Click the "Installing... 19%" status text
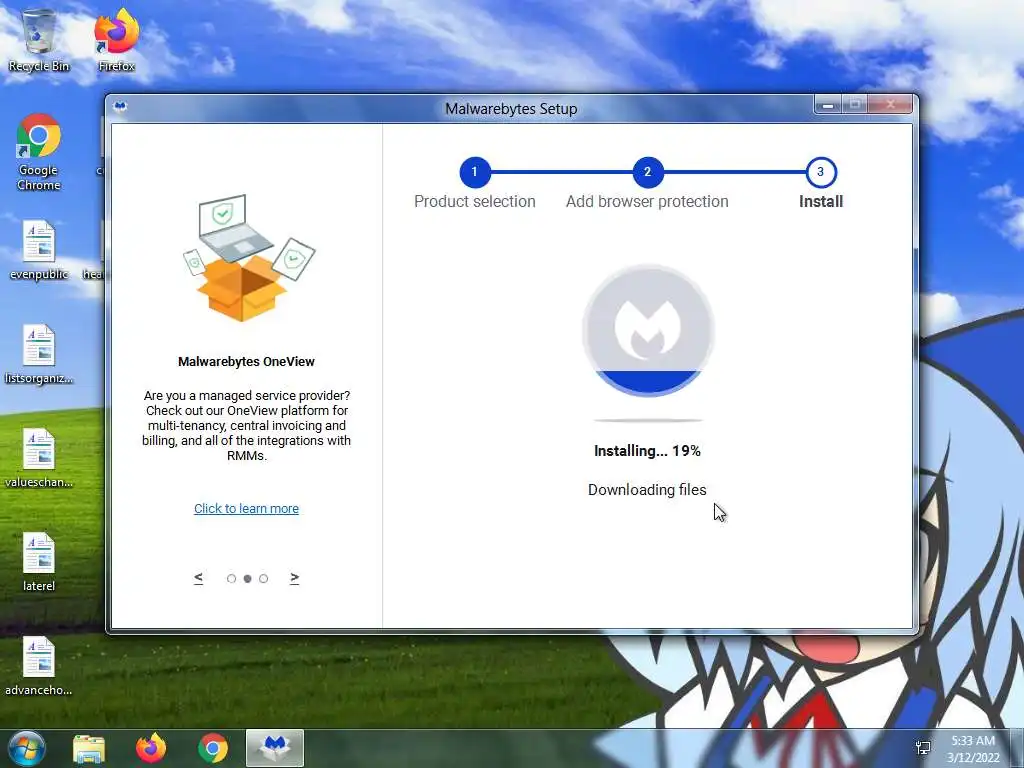 coord(647,451)
